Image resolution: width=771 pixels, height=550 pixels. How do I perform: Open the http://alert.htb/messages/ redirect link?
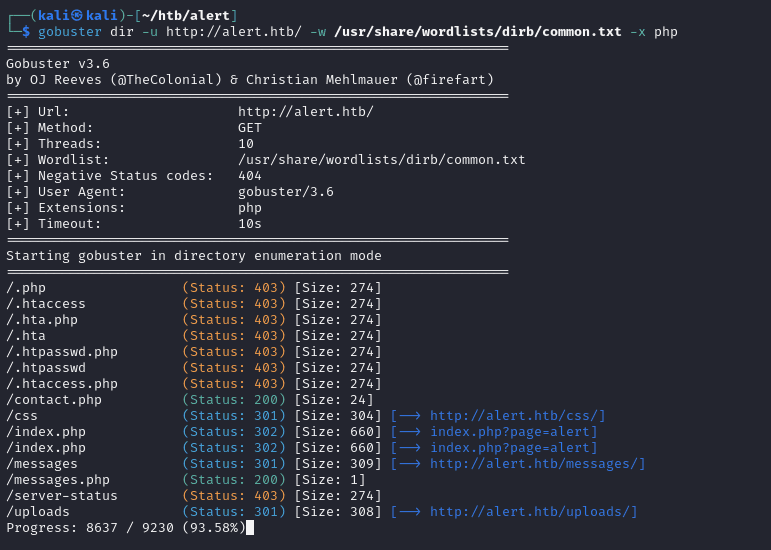[x=537, y=464]
